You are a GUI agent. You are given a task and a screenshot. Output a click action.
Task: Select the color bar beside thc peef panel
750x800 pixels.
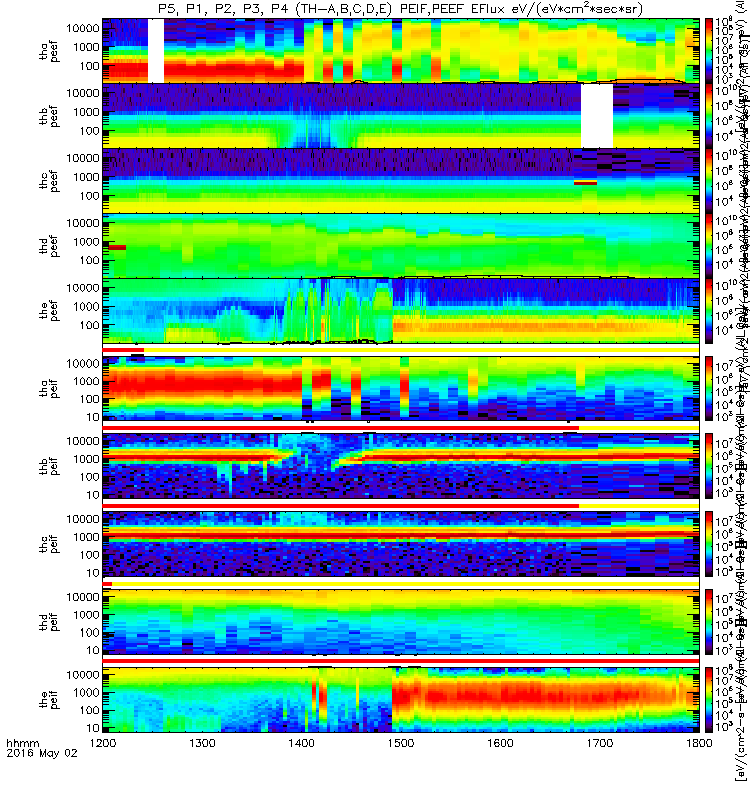coord(709,181)
